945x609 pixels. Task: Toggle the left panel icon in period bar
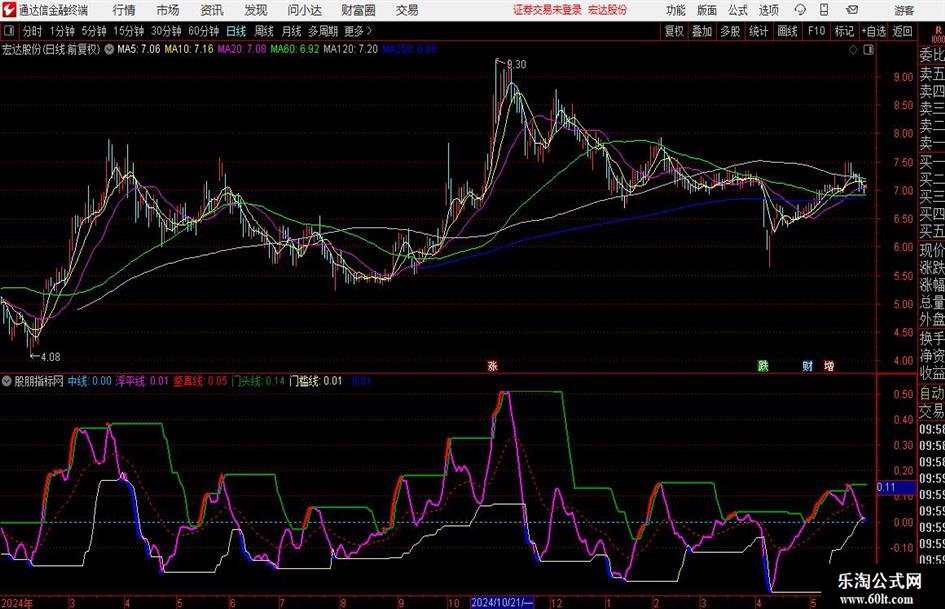click(9, 31)
